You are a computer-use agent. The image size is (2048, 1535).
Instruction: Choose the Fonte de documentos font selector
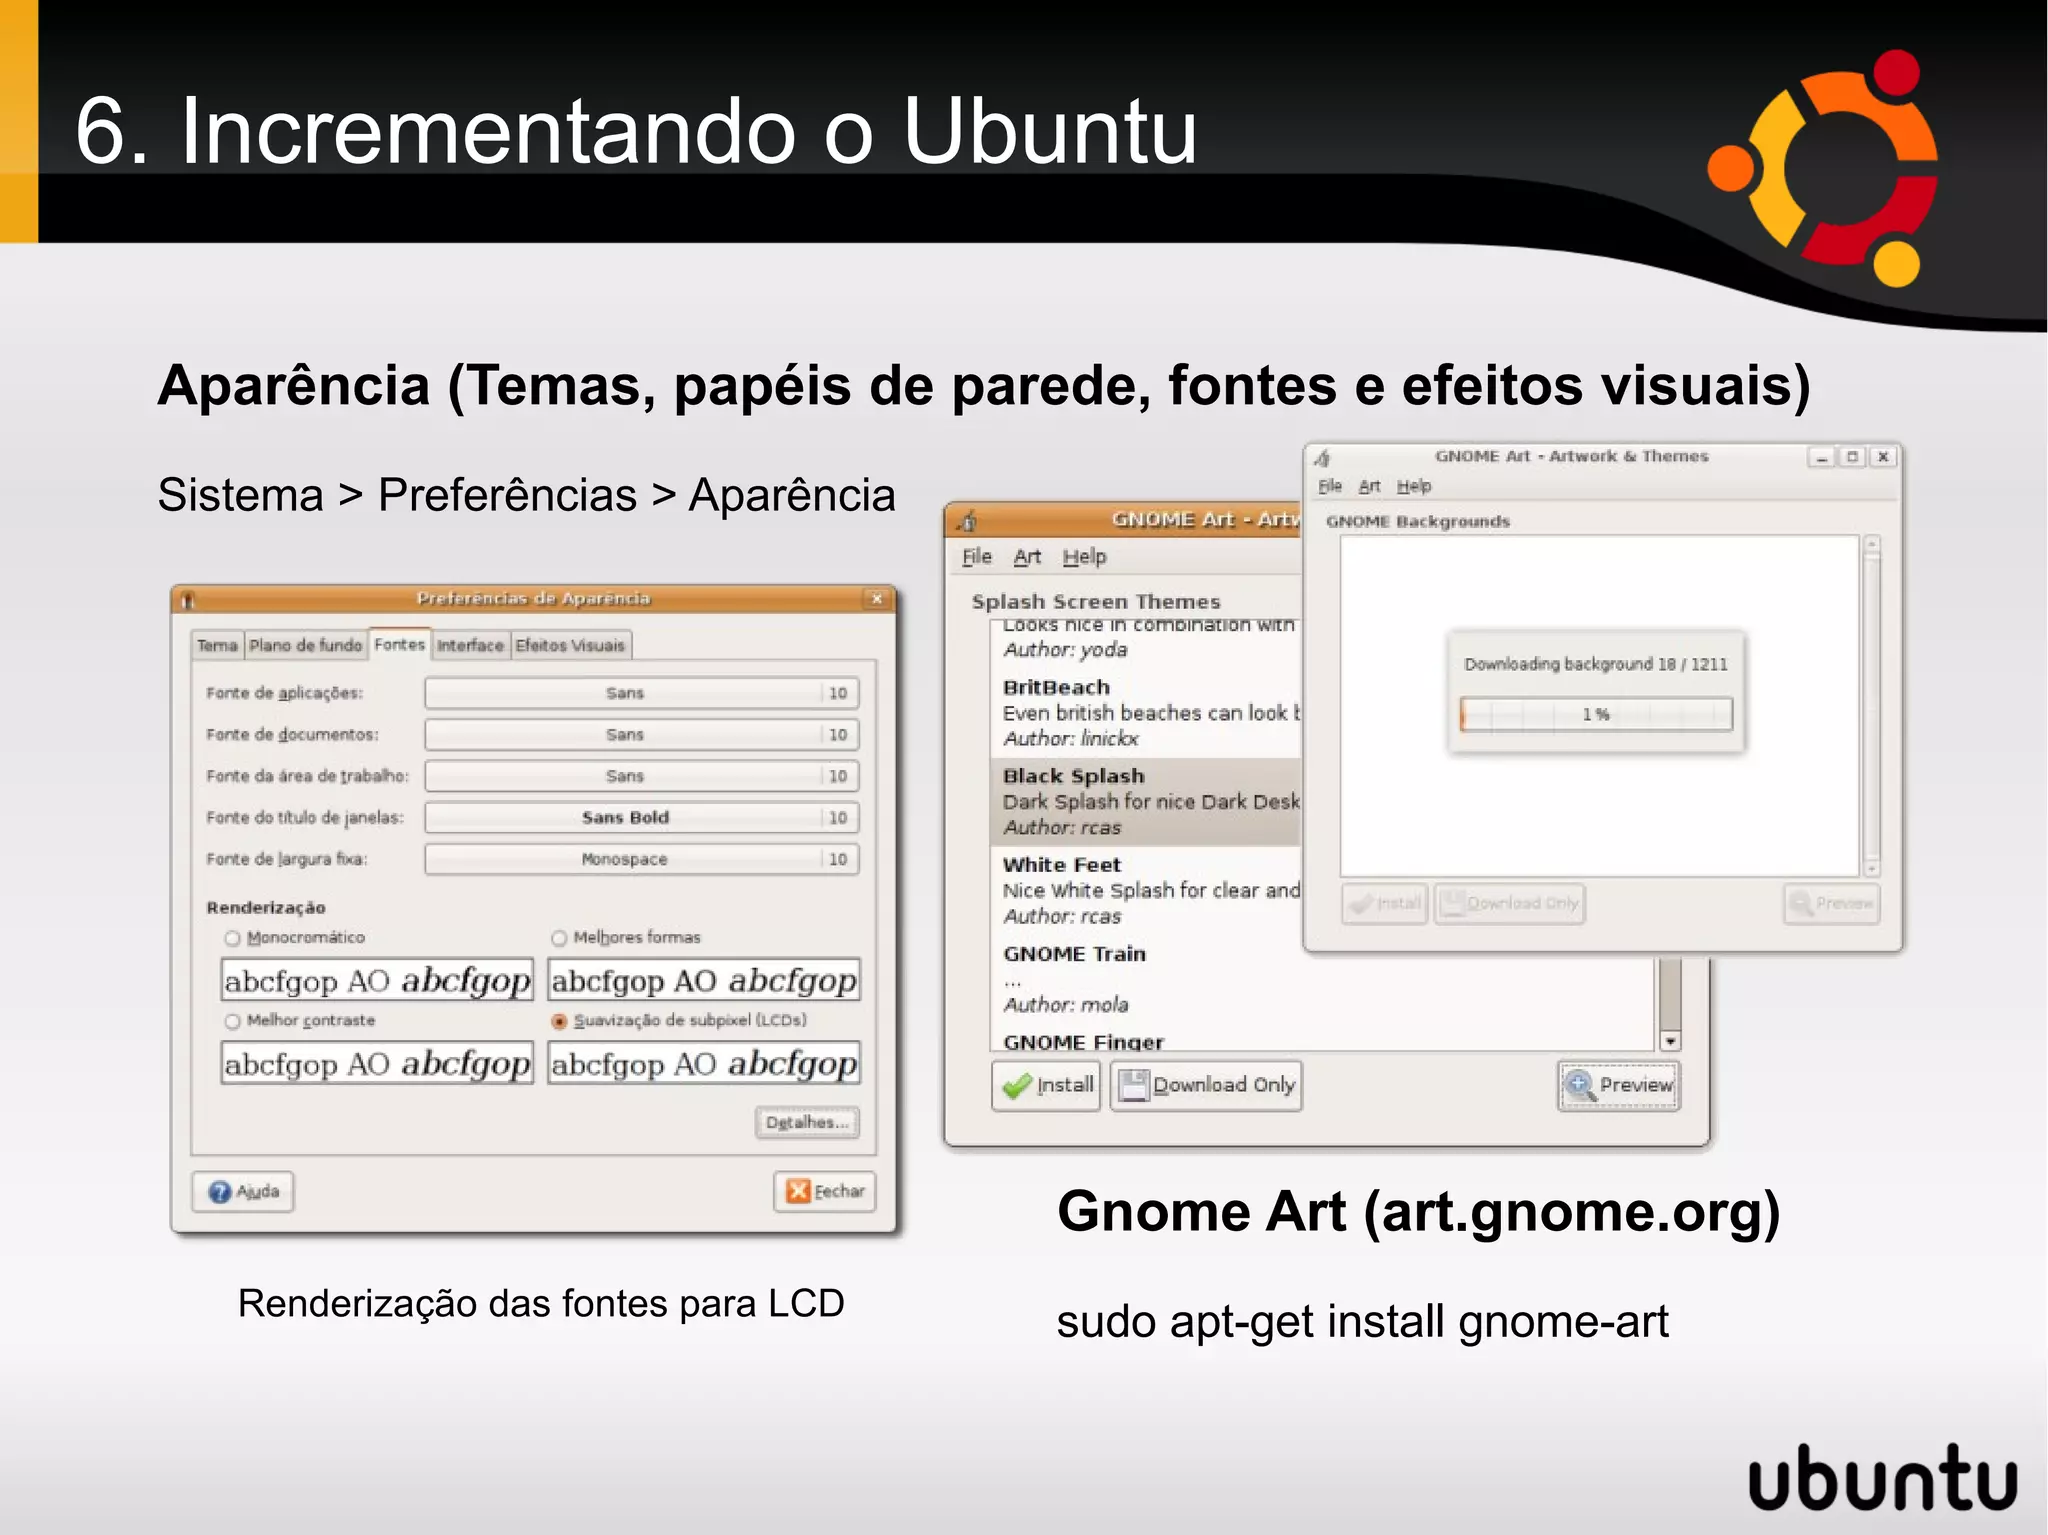point(641,735)
